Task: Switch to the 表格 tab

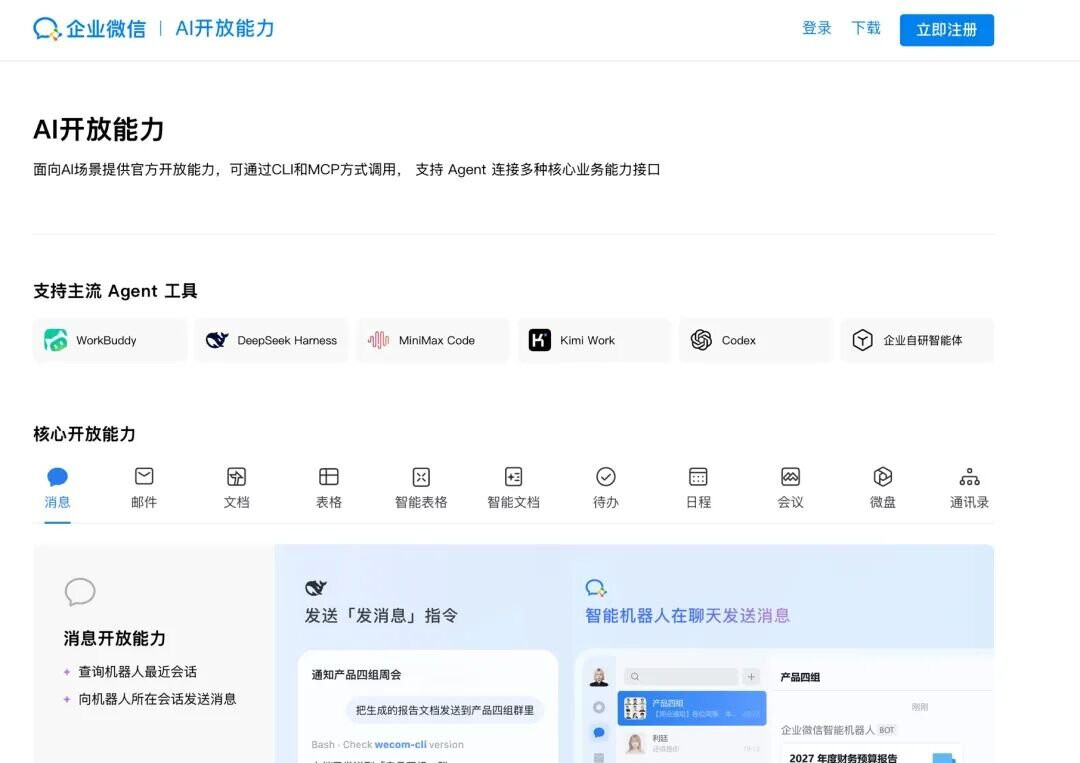Action: click(x=329, y=502)
